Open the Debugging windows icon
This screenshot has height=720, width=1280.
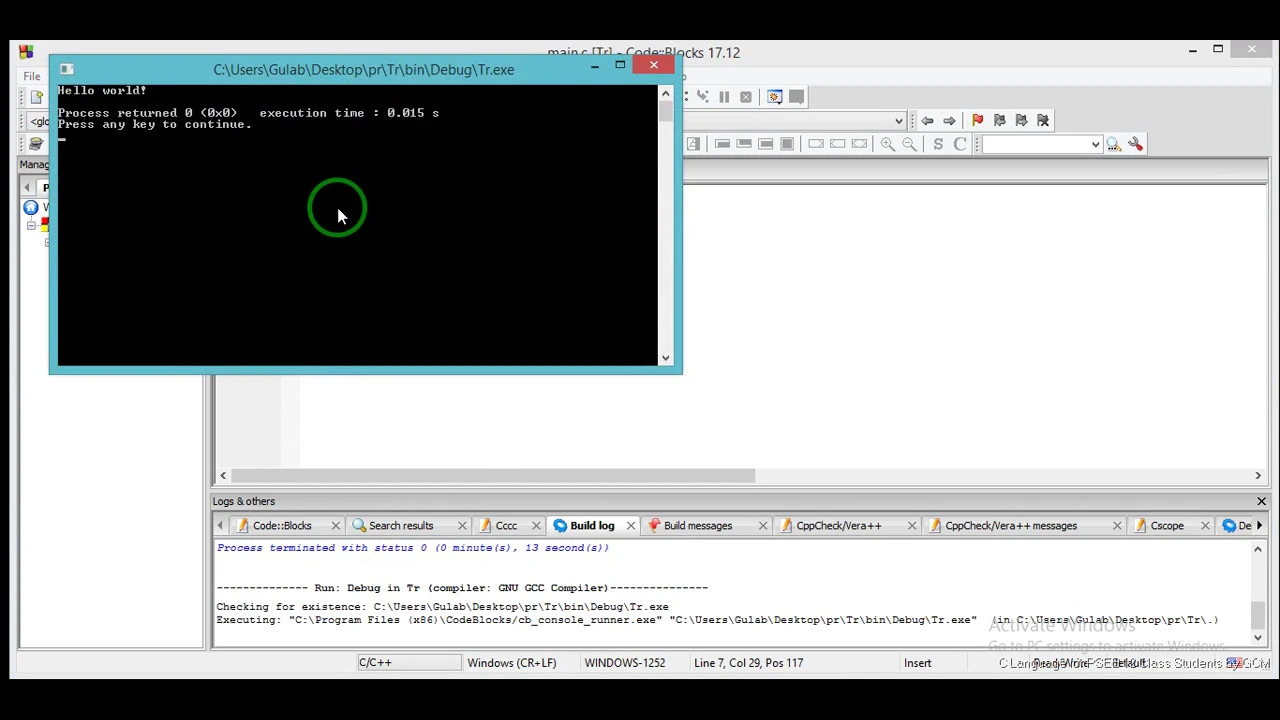pos(774,97)
